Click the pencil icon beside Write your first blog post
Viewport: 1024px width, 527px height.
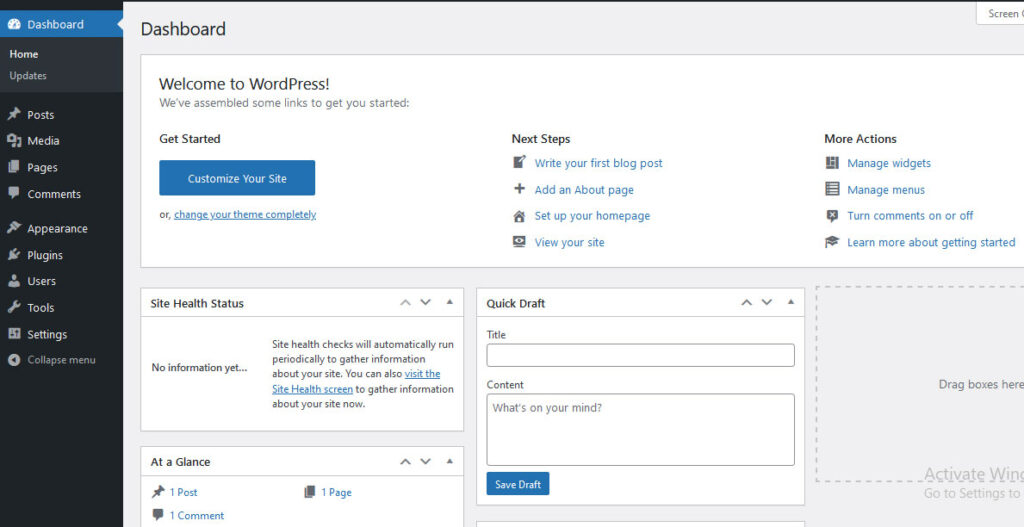click(x=519, y=162)
